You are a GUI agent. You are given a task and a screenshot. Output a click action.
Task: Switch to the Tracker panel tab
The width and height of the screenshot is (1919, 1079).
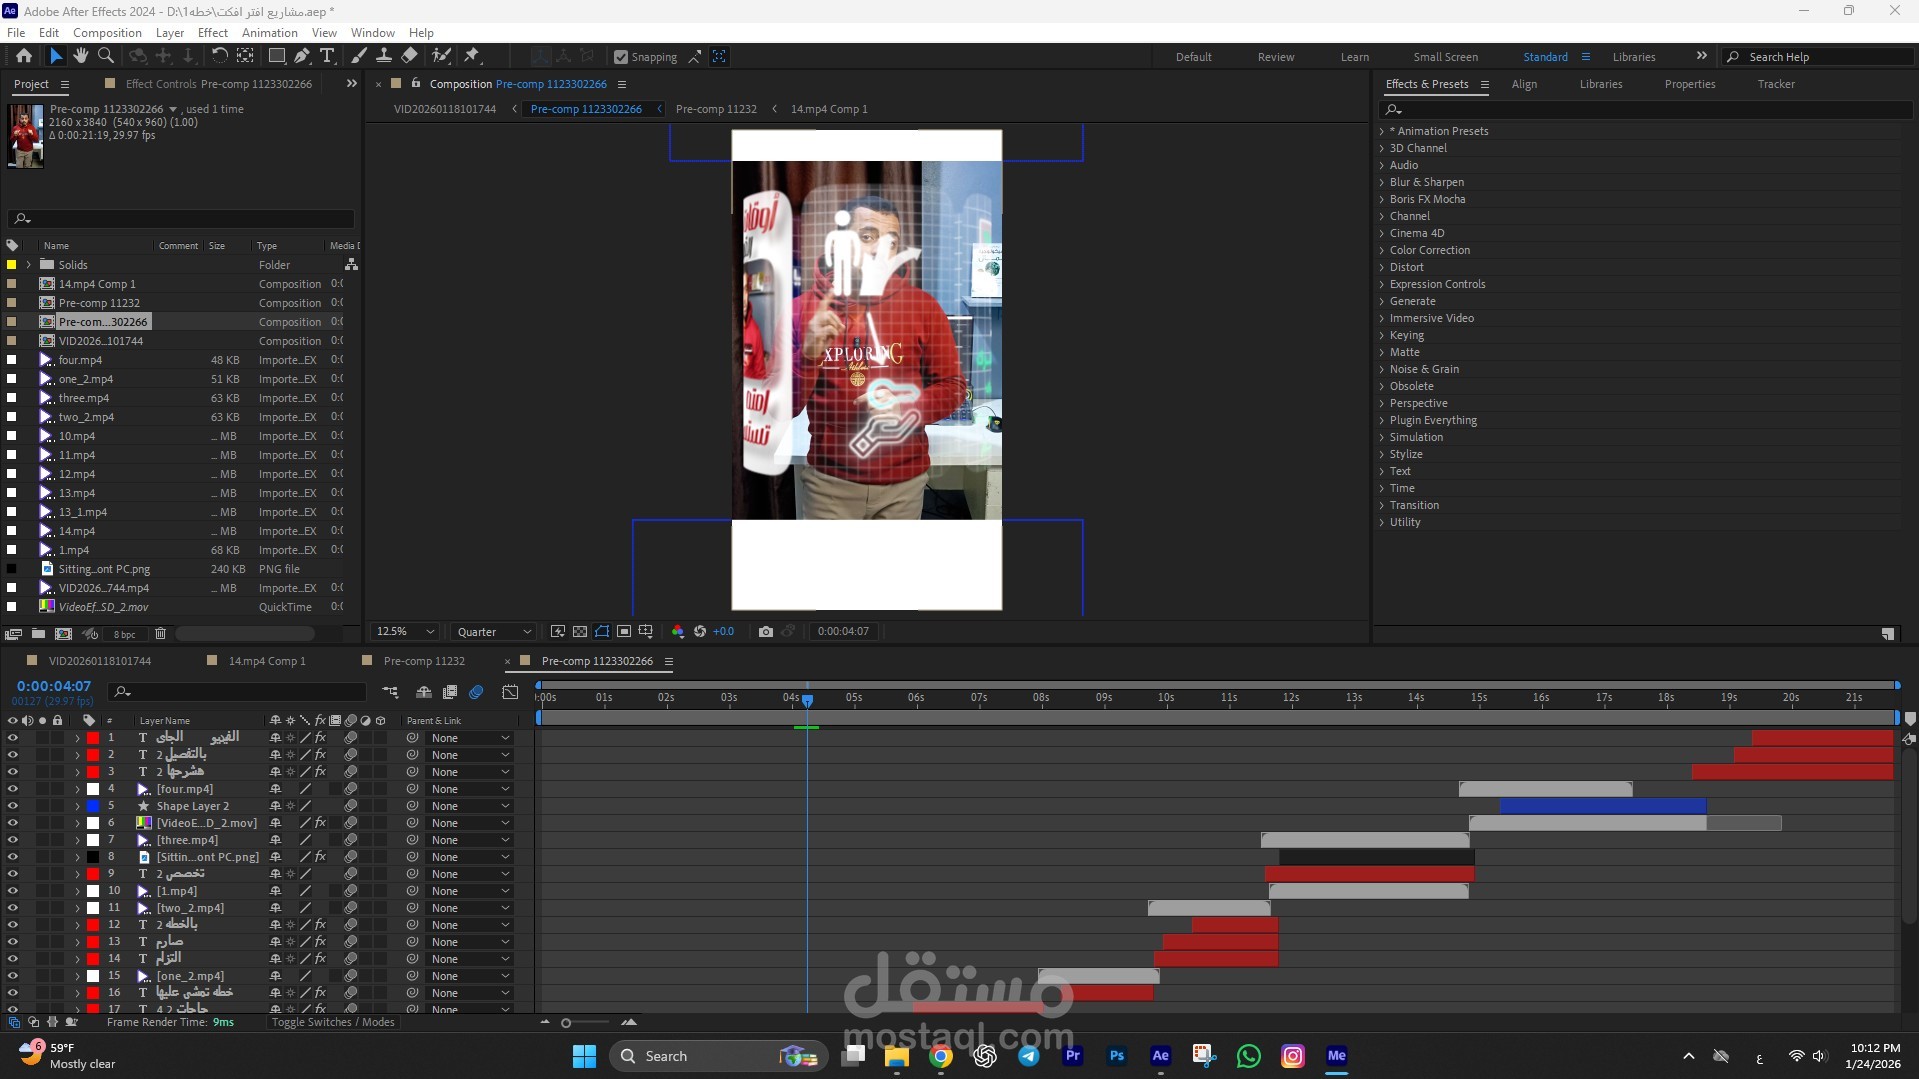(1776, 84)
